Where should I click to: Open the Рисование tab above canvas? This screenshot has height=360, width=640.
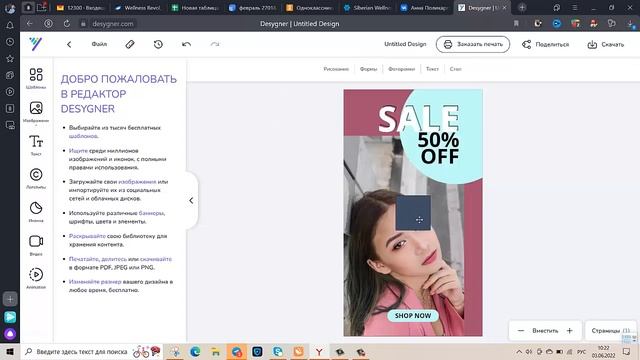tap(336, 69)
